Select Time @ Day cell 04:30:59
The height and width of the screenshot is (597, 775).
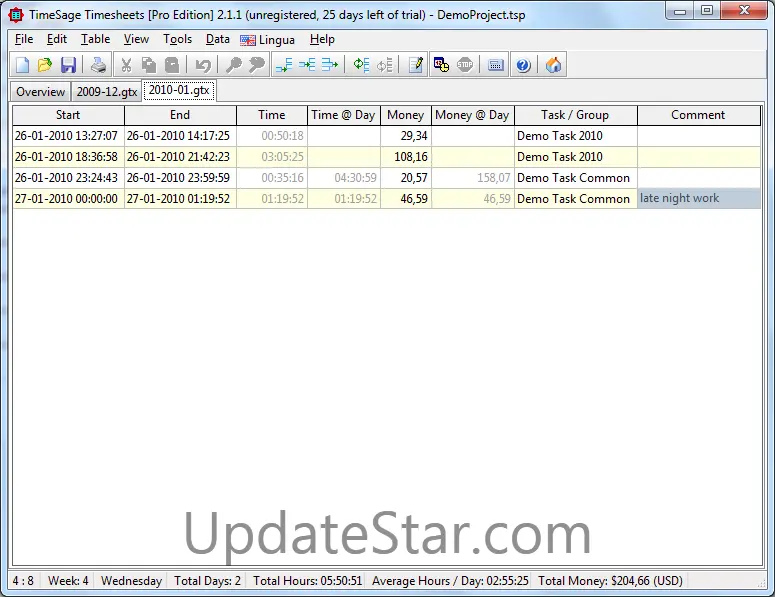pos(344,178)
